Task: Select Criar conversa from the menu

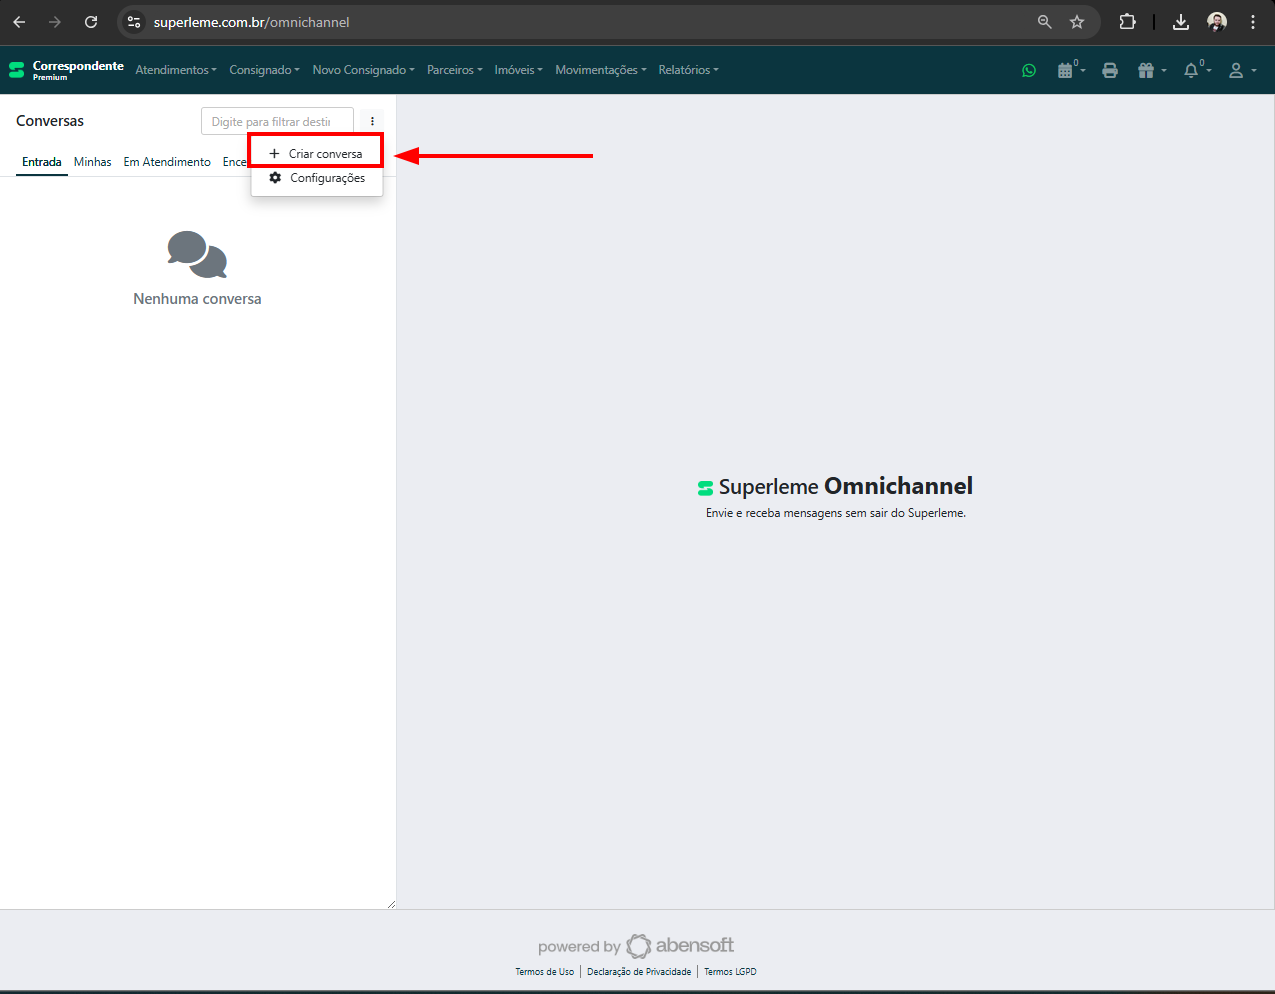Action: (x=316, y=150)
